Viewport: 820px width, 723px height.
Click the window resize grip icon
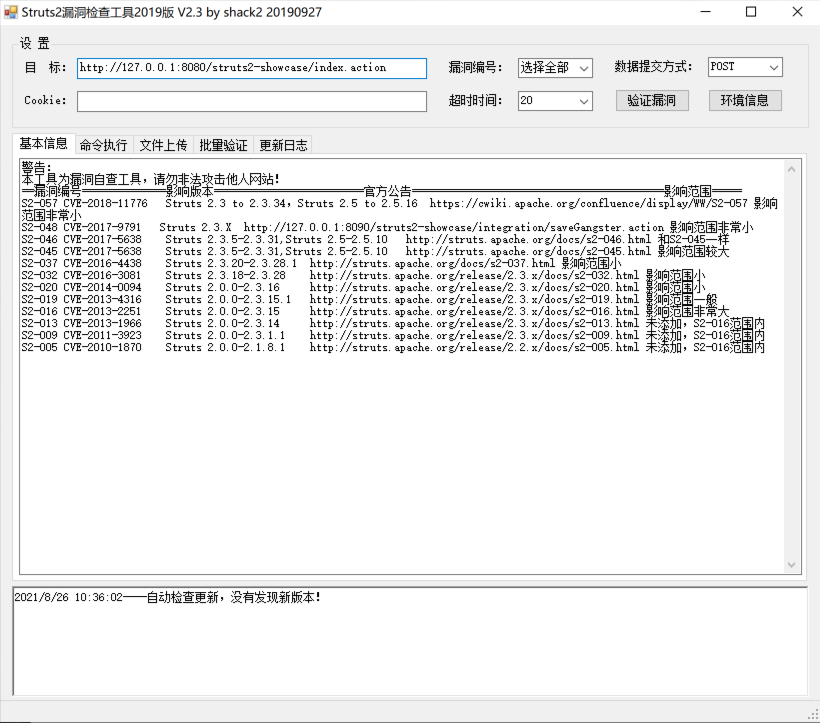[813, 715]
